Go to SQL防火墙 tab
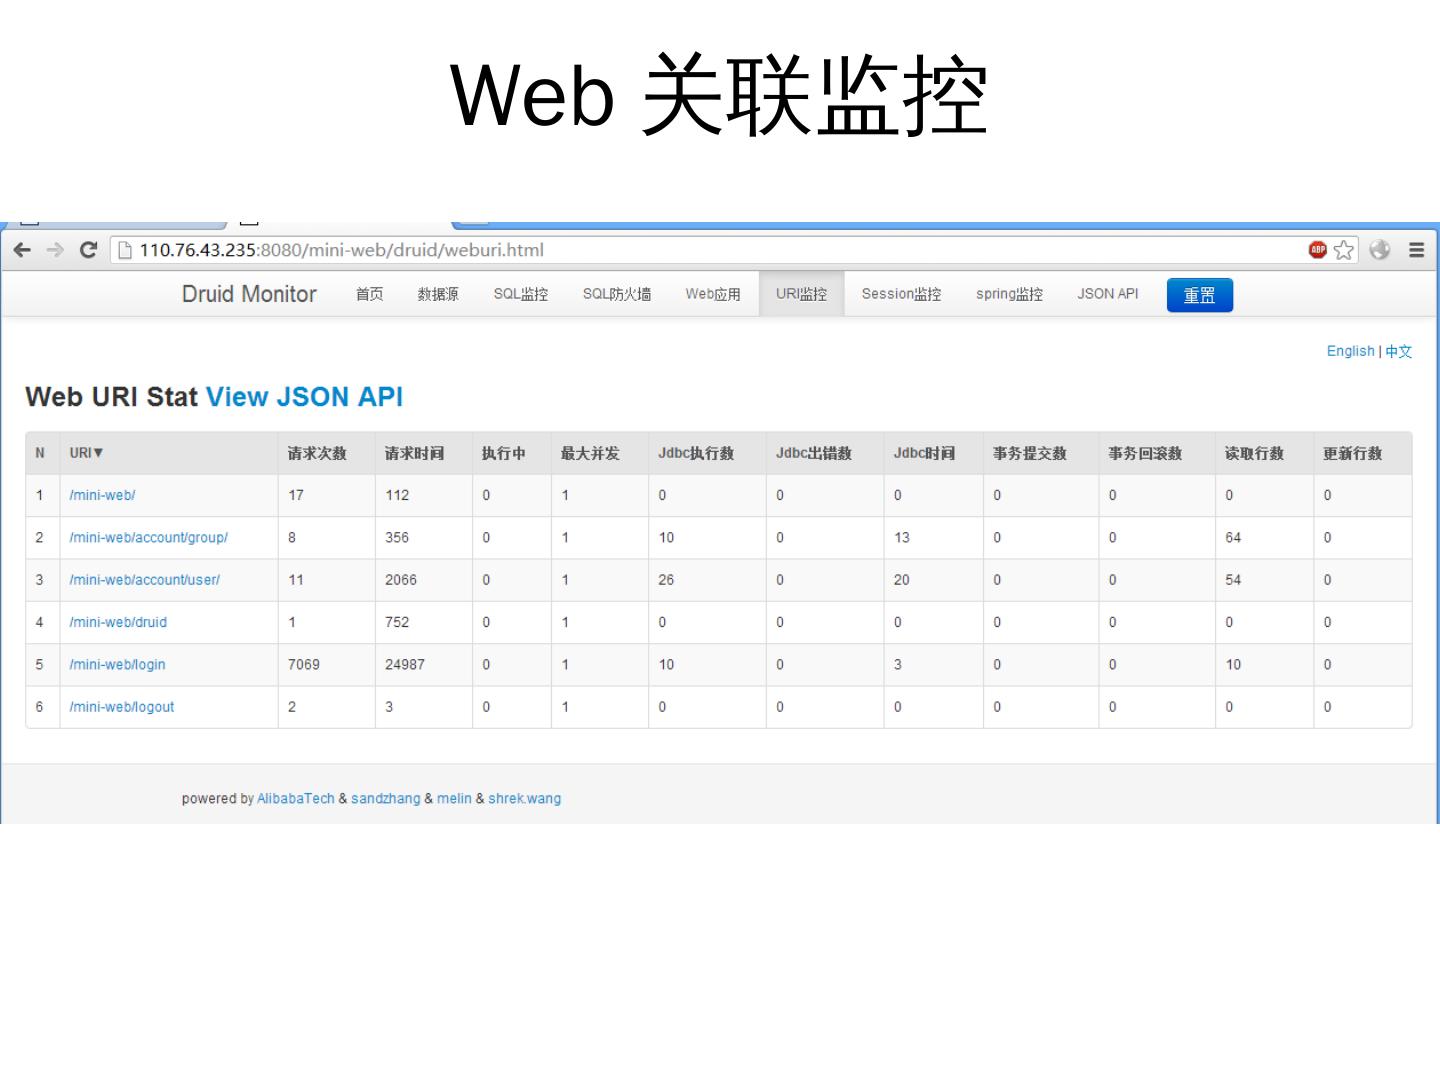The height and width of the screenshot is (1080, 1440). pos(617,294)
